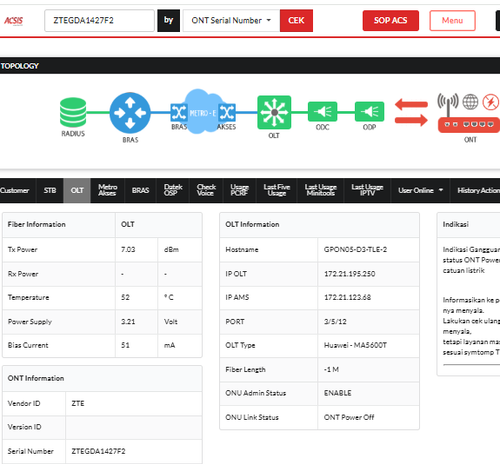Viewport: 500px width, 464px height.
Task: Select the green OLT icon
Action: (x=274, y=112)
